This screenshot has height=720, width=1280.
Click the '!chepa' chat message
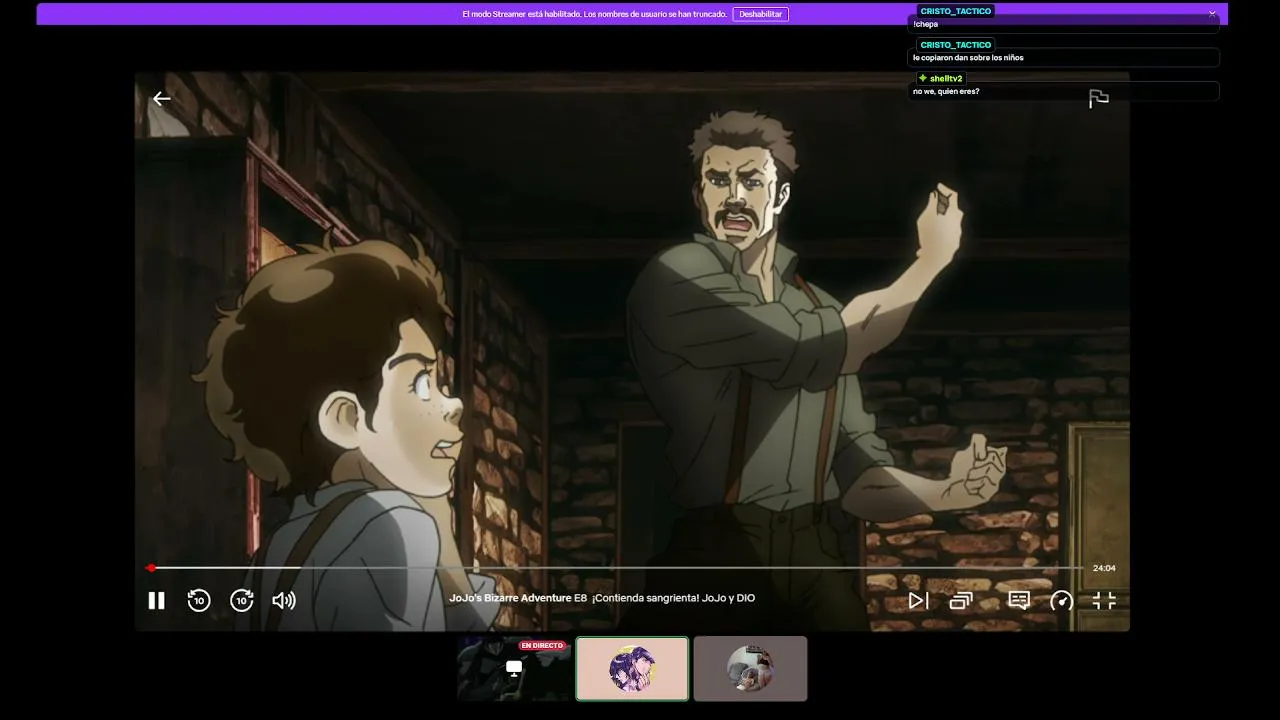[925, 24]
